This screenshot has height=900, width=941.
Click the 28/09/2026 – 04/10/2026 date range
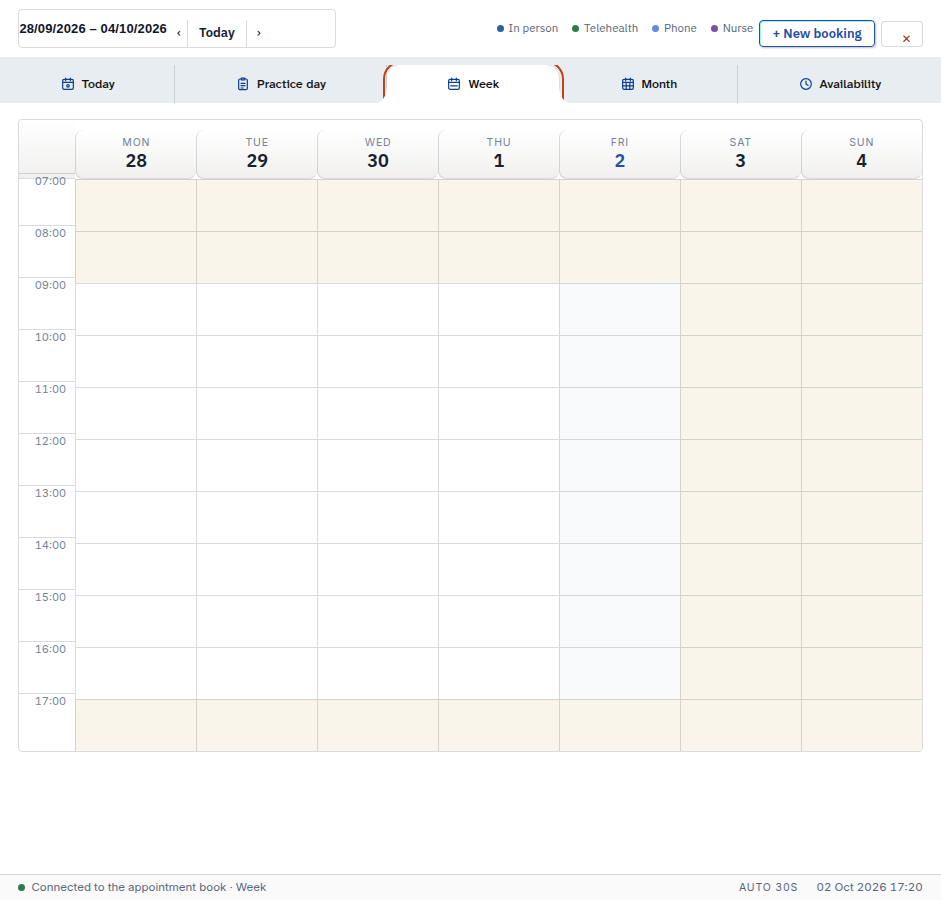[x=93, y=29]
